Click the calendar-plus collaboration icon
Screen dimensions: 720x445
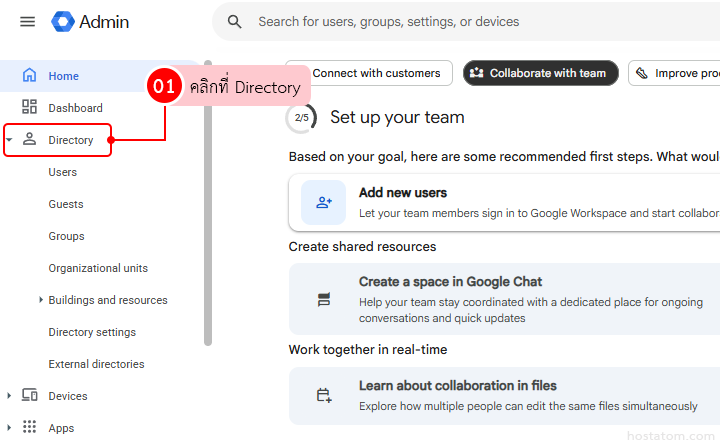click(324, 395)
